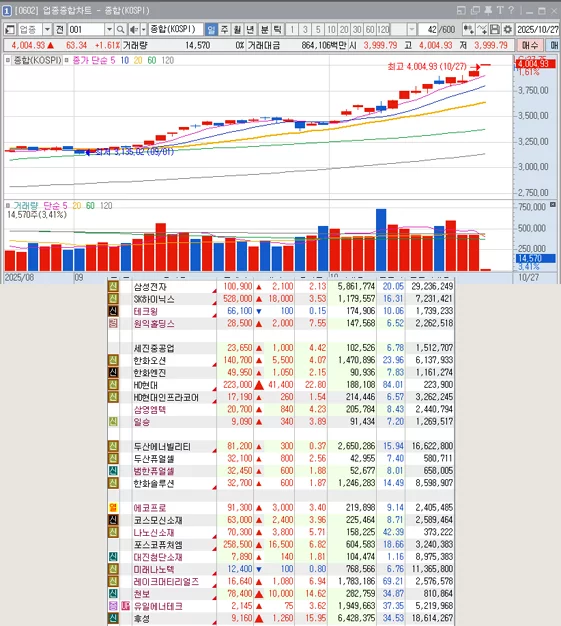Image resolution: width=561 pixels, height=626 pixels.
Task: Click the pin window icon in title bar
Action: click(488, 11)
